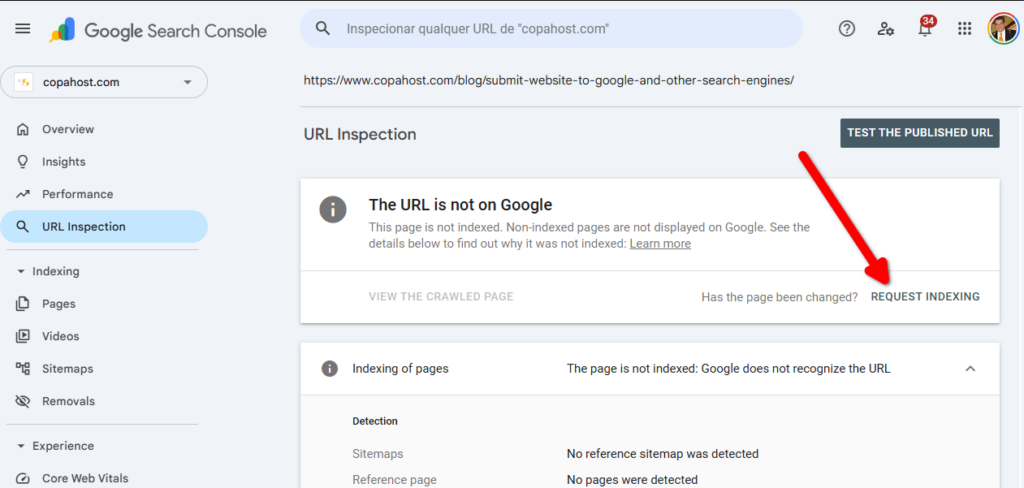Image resolution: width=1024 pixels, height=488 pixels.
Task: Click 'The URL is not on Google' heading
Action: 460,204
